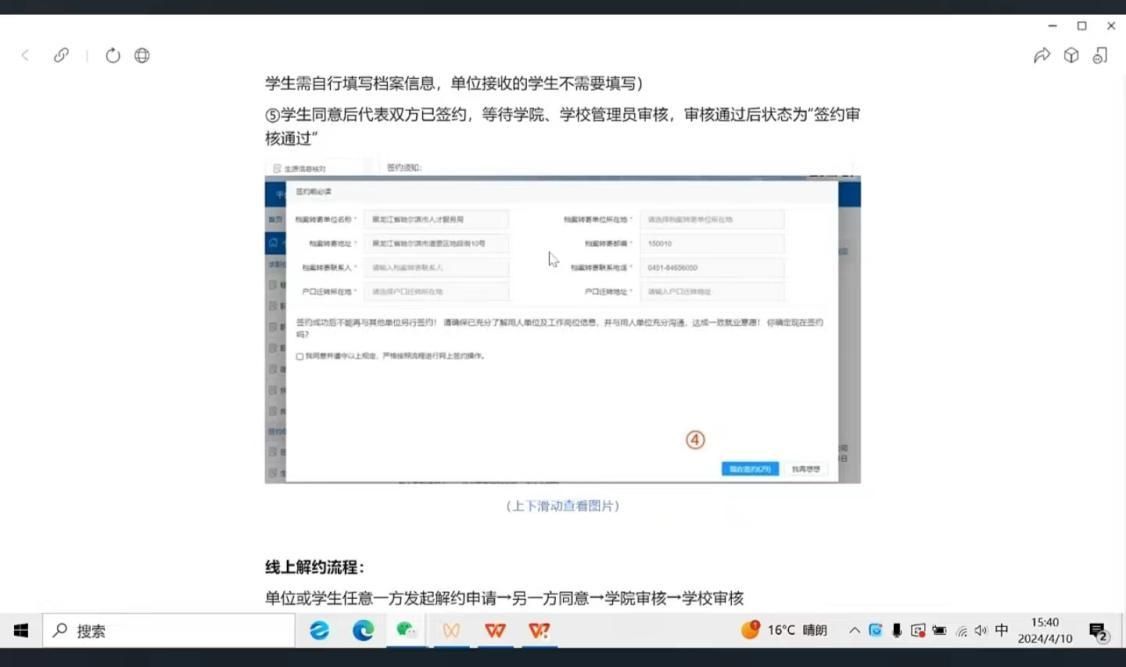Open the Windows Start menu
1126x667 pixels.
(20, 630)
